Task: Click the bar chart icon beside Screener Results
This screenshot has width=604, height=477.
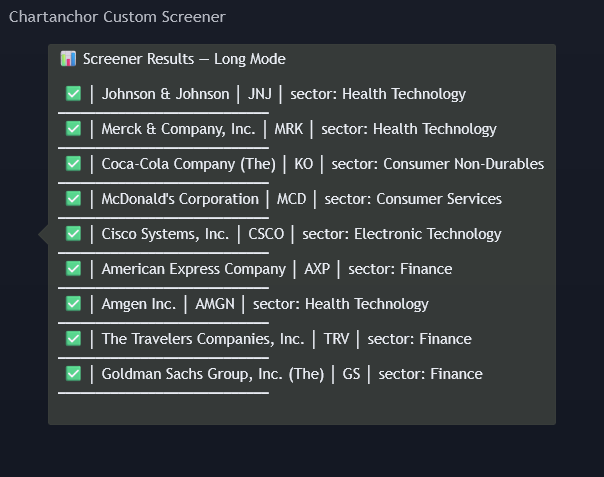Action: pos(68,59)
